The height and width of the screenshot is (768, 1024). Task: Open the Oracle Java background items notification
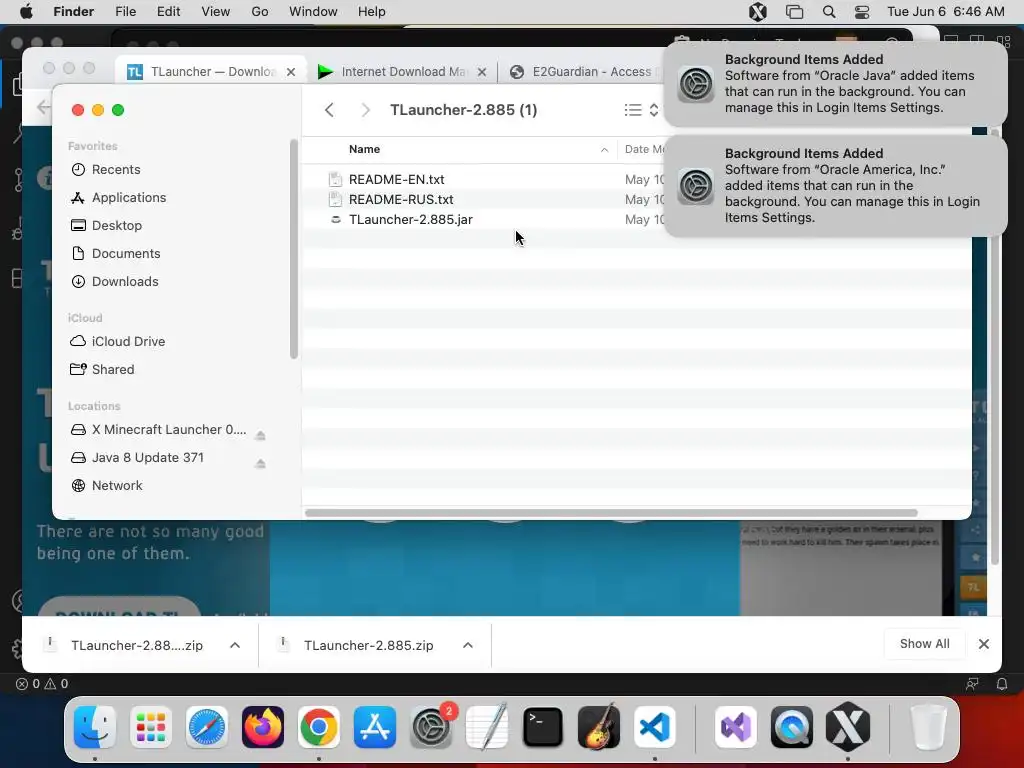(x=836, y=84)
